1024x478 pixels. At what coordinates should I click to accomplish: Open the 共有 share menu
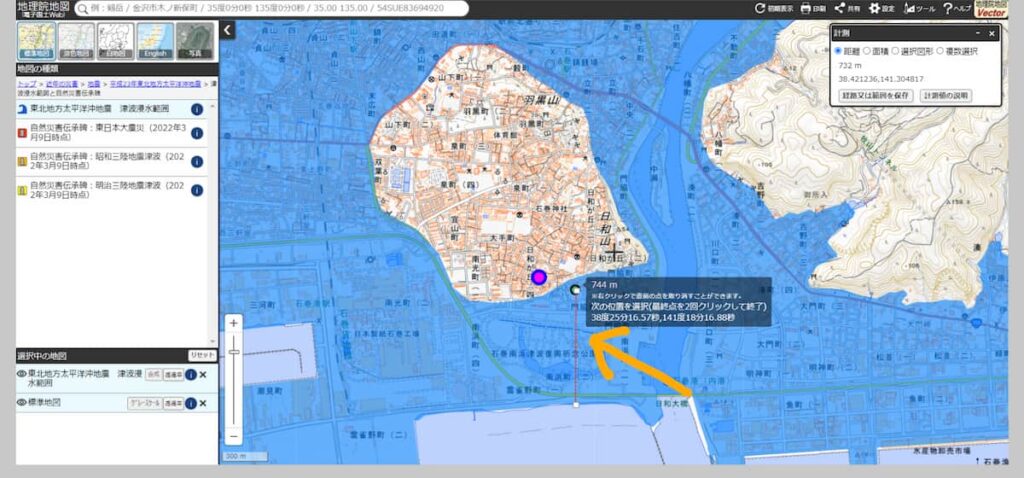tap(846, 9)
